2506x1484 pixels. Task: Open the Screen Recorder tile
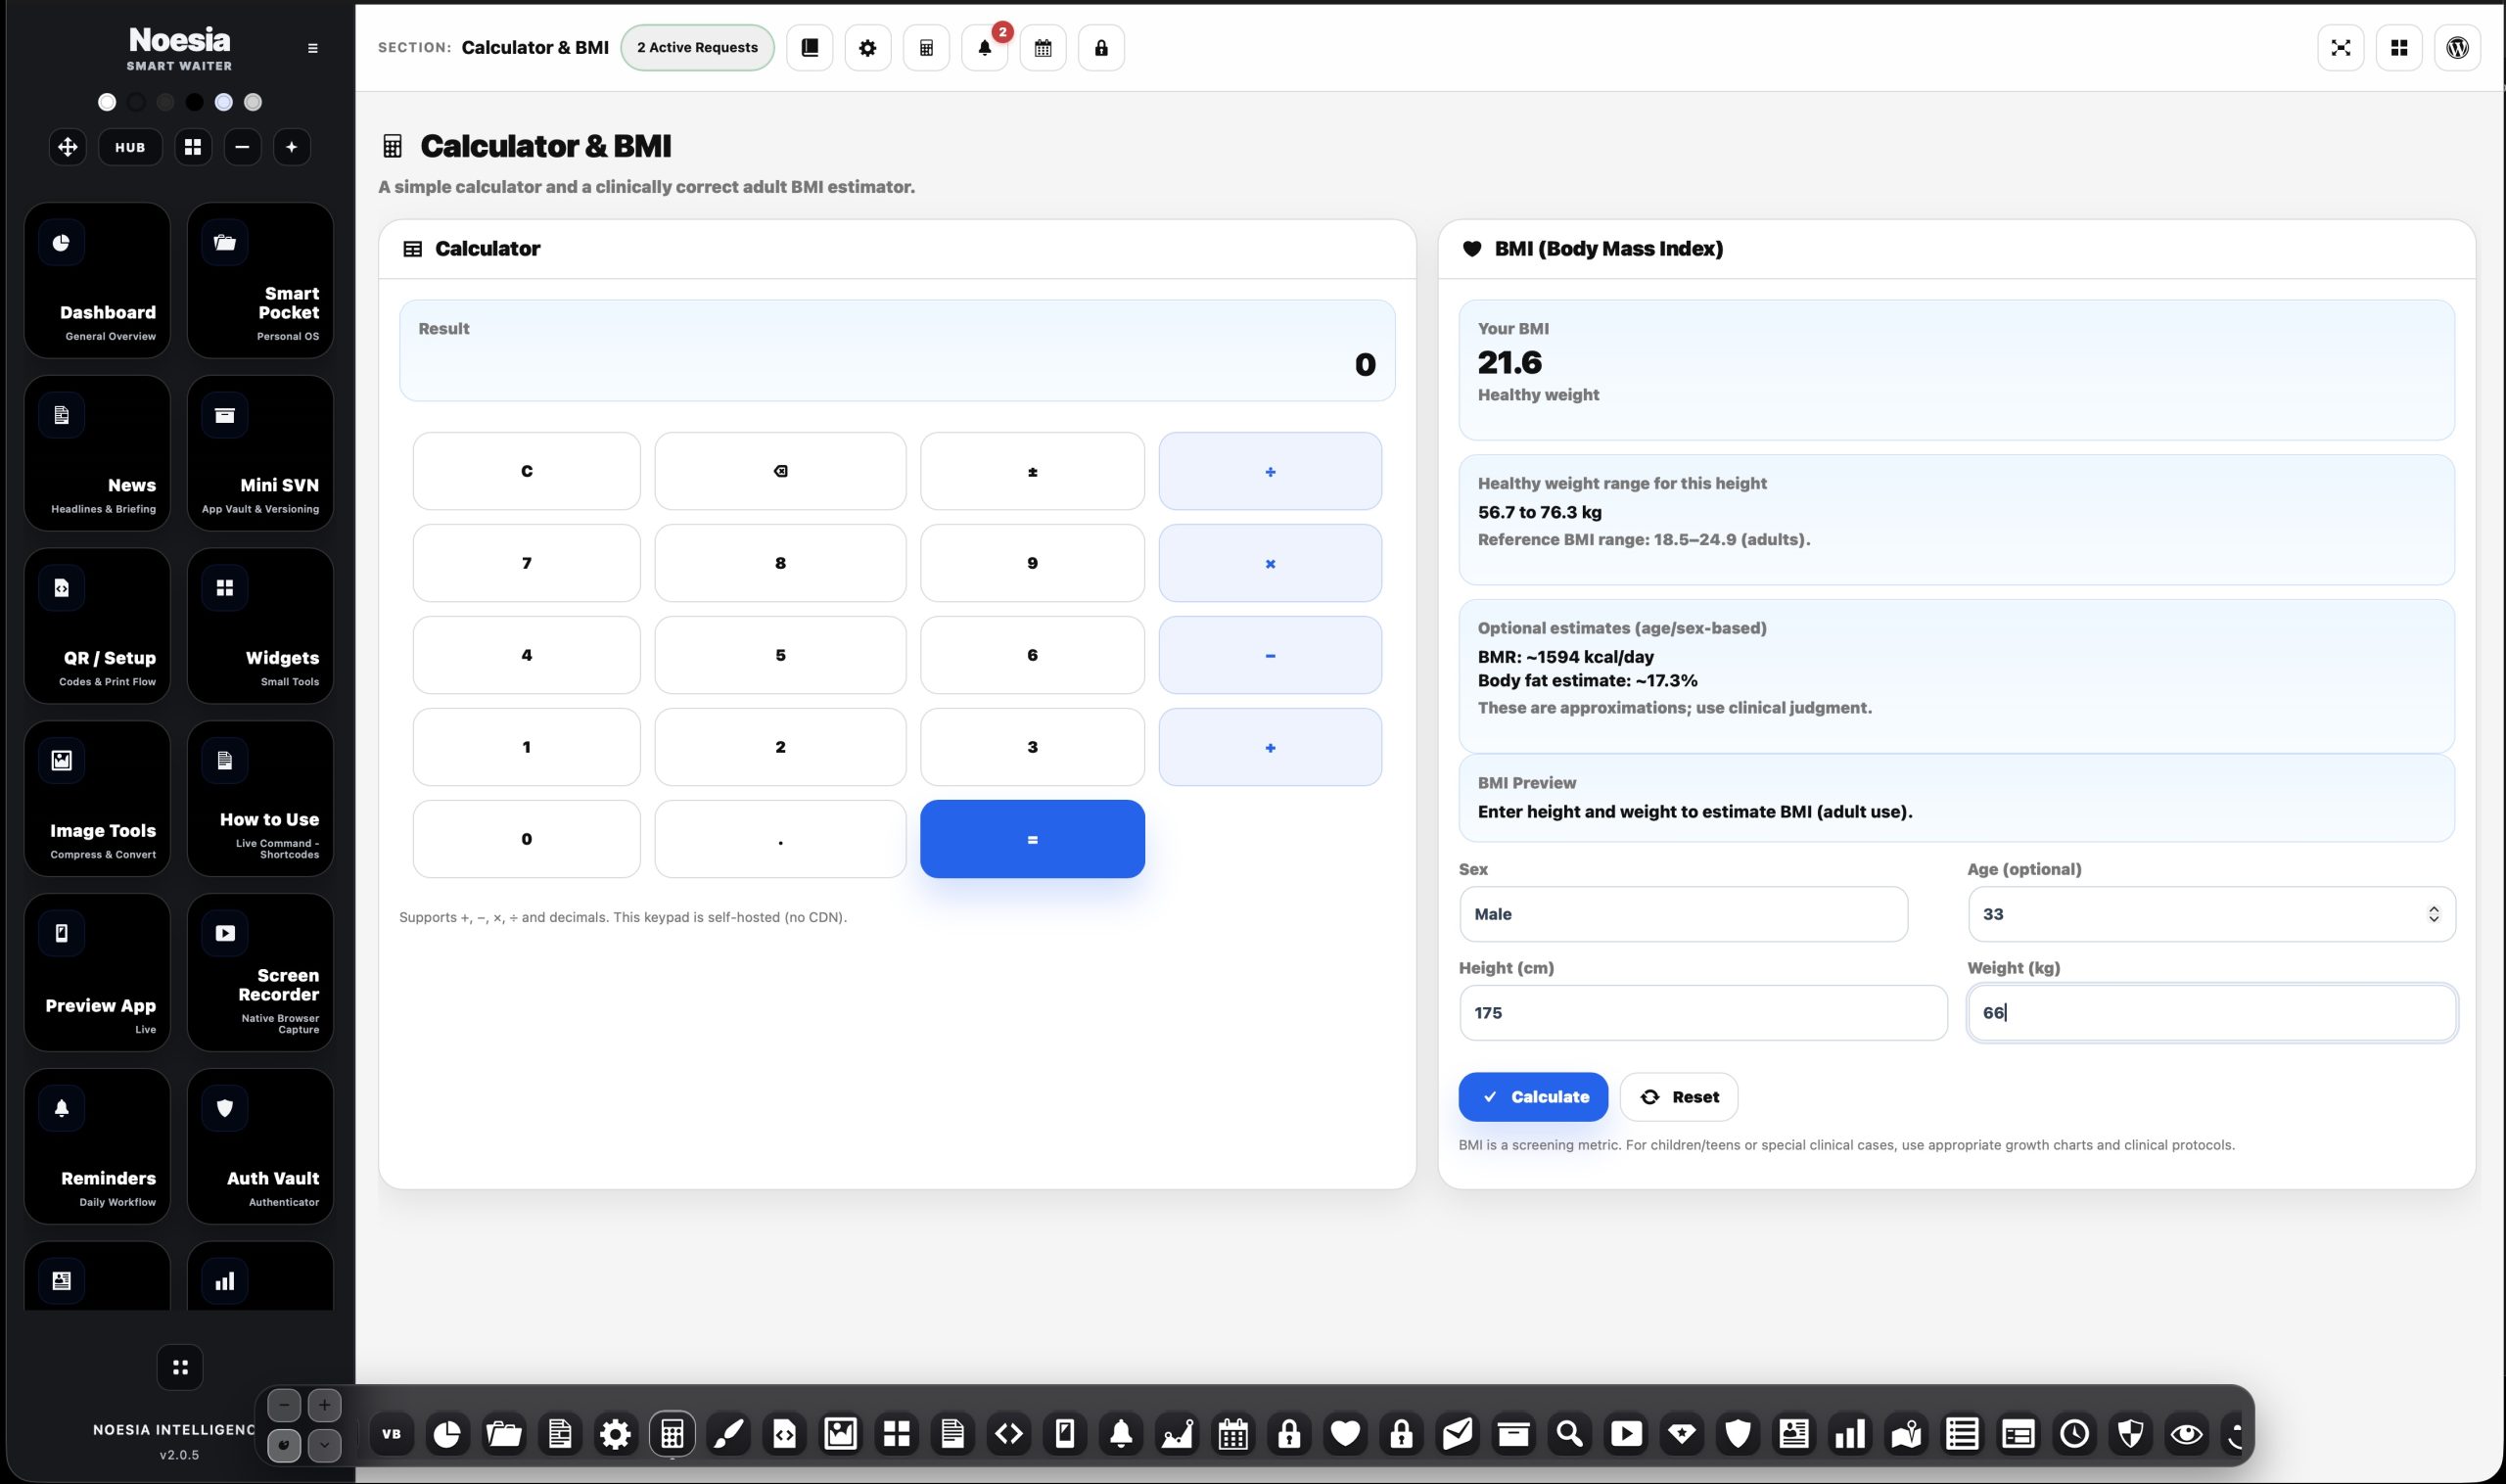(260, 972)
